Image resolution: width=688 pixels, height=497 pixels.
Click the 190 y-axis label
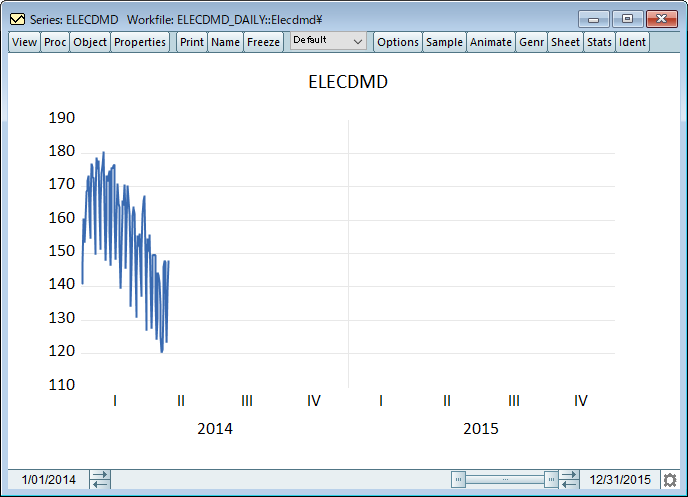61,118
